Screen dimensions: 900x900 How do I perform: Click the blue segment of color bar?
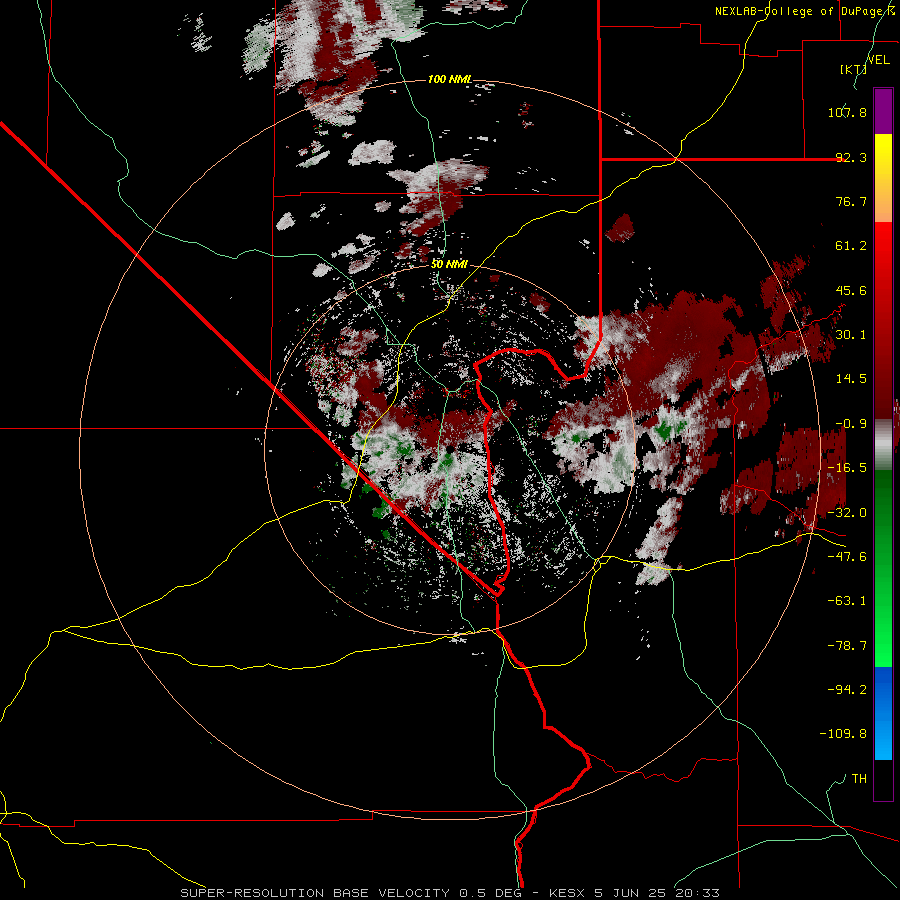(x=883, y=713)
